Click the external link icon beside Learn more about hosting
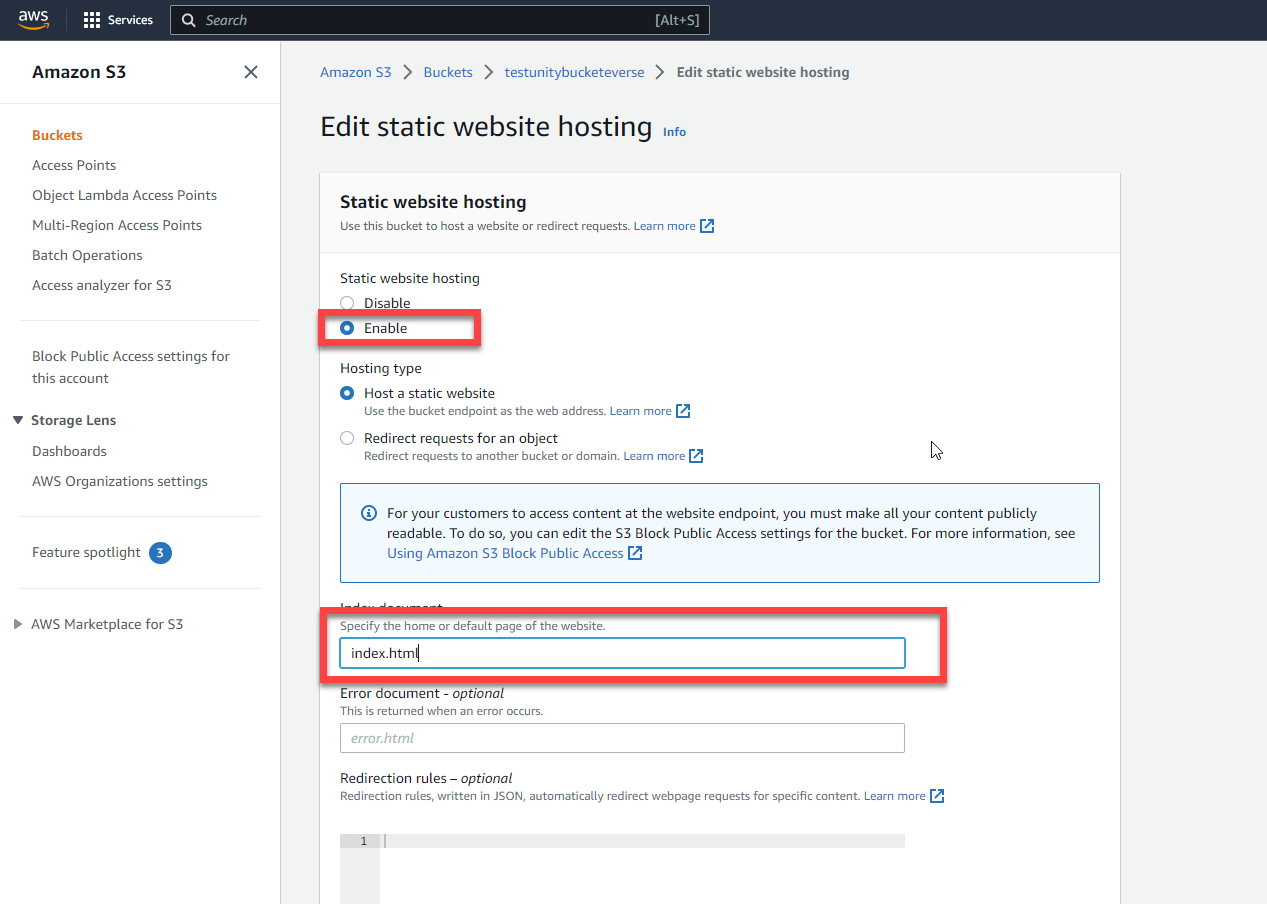 707,225
